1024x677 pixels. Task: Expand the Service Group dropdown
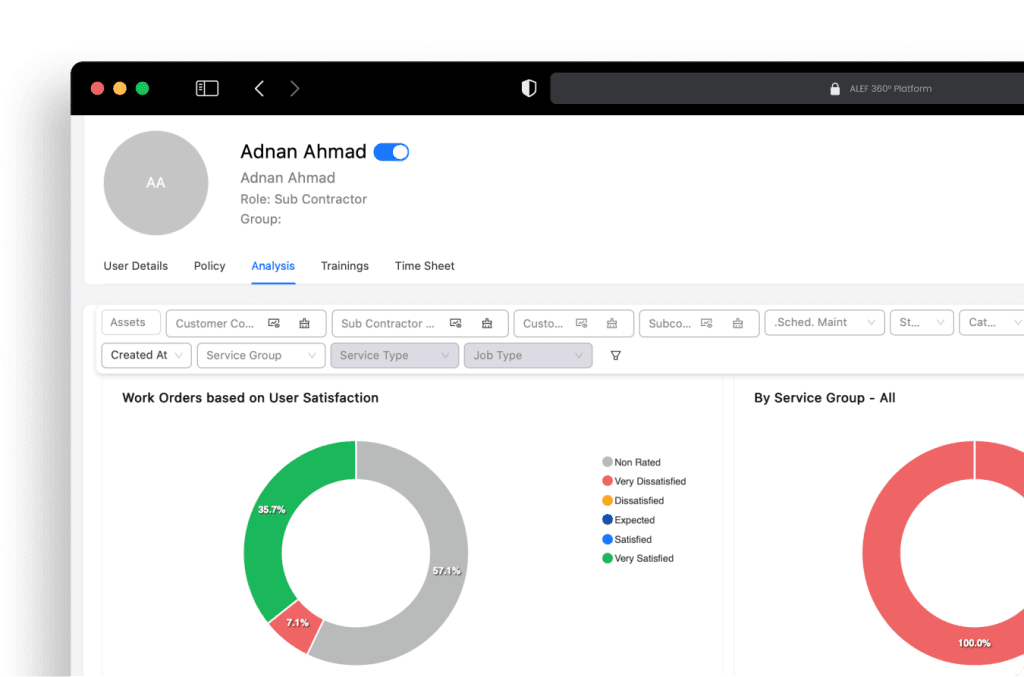(261, 355)
